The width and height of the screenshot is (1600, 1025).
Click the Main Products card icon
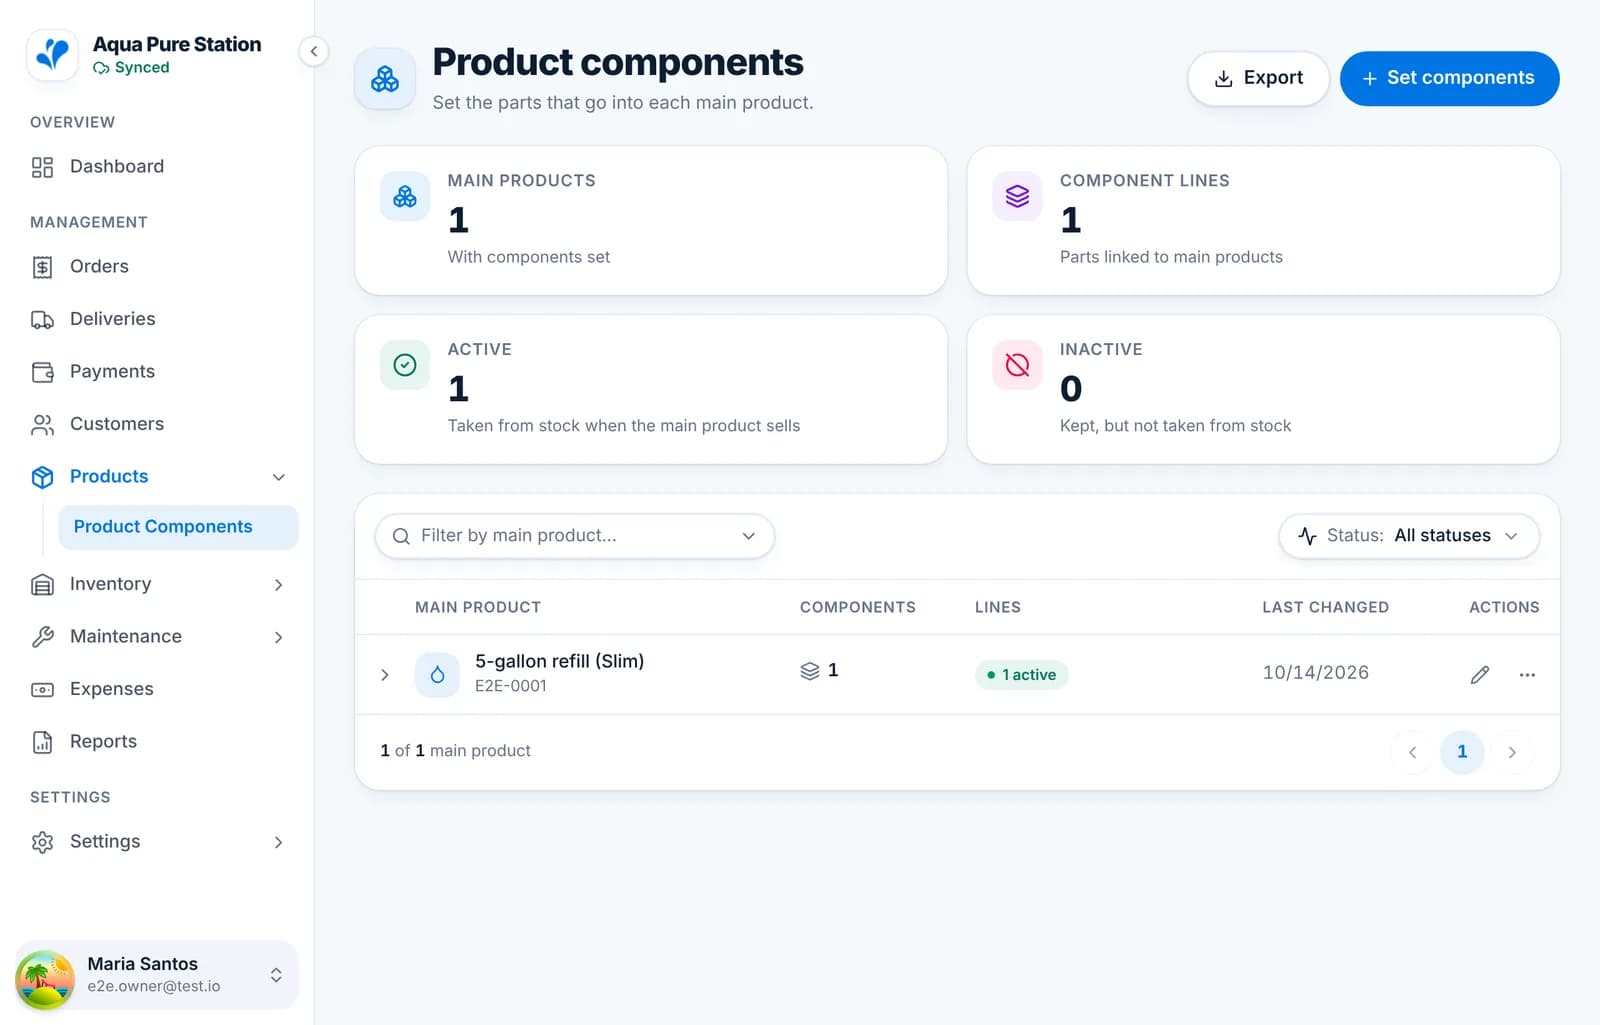coord(405,196)
